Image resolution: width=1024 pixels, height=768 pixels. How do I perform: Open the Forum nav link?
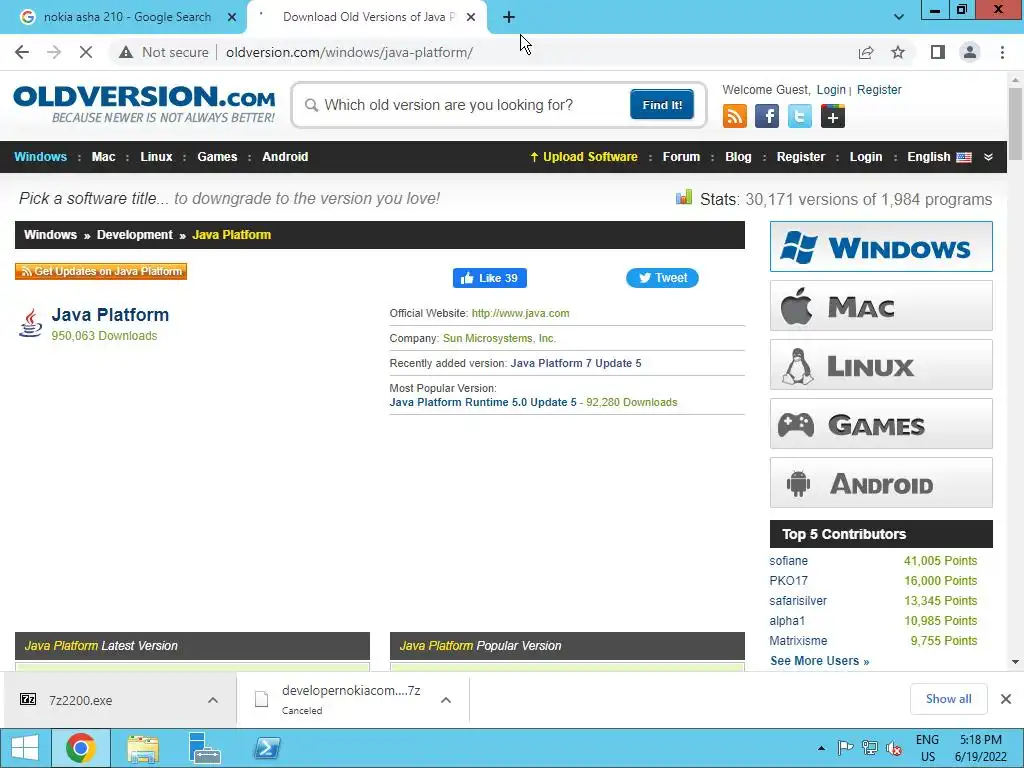(x=681, y=157)
